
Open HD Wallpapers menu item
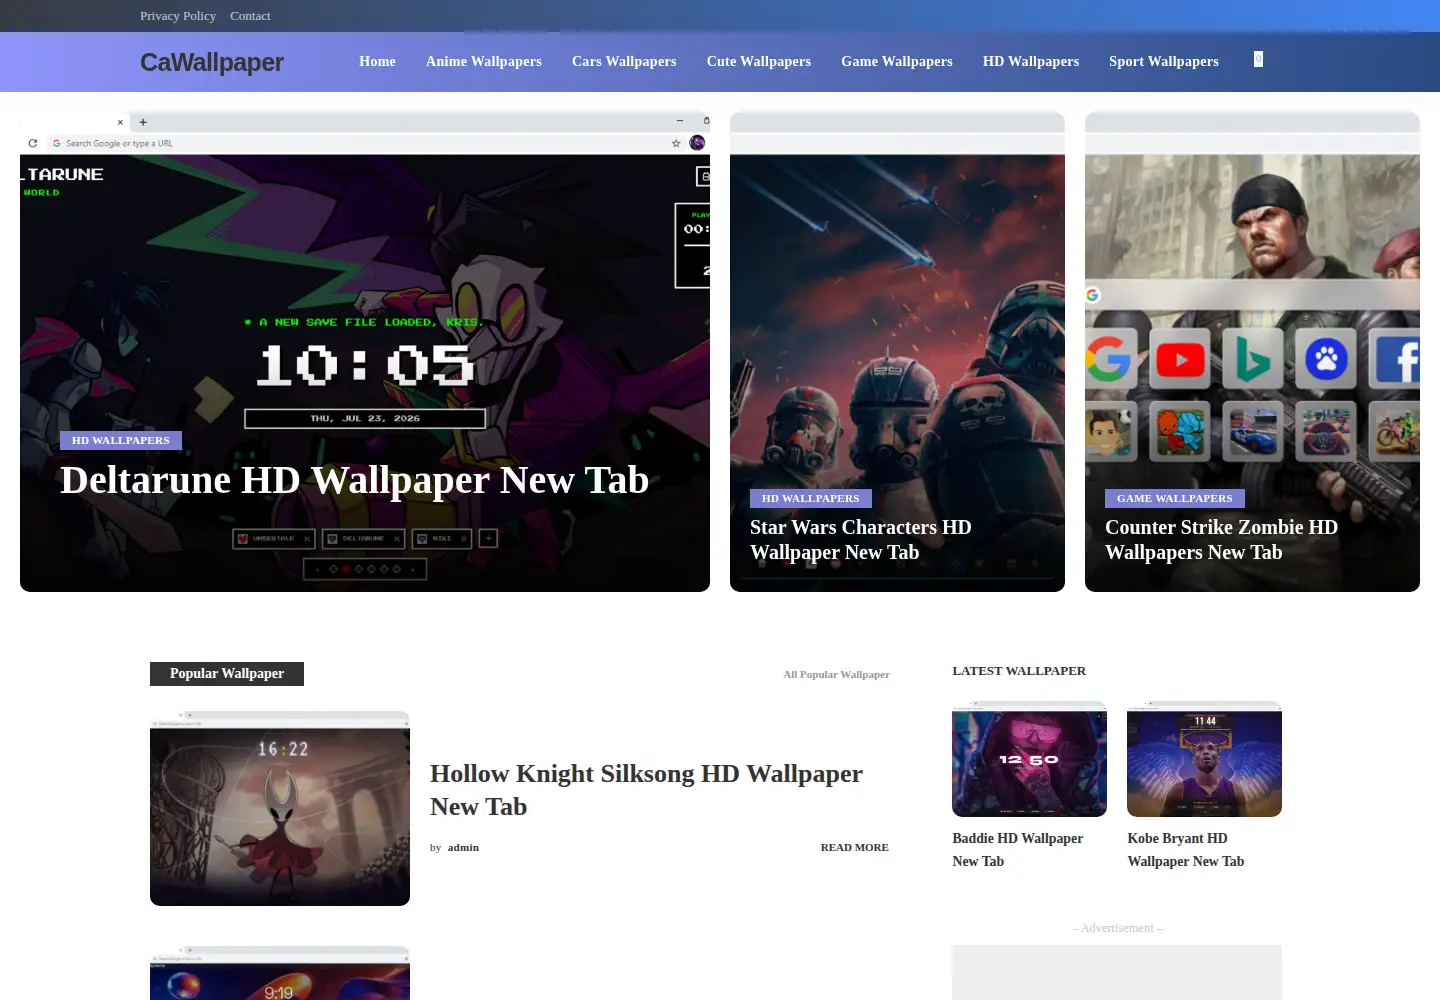coord(1031,61)
